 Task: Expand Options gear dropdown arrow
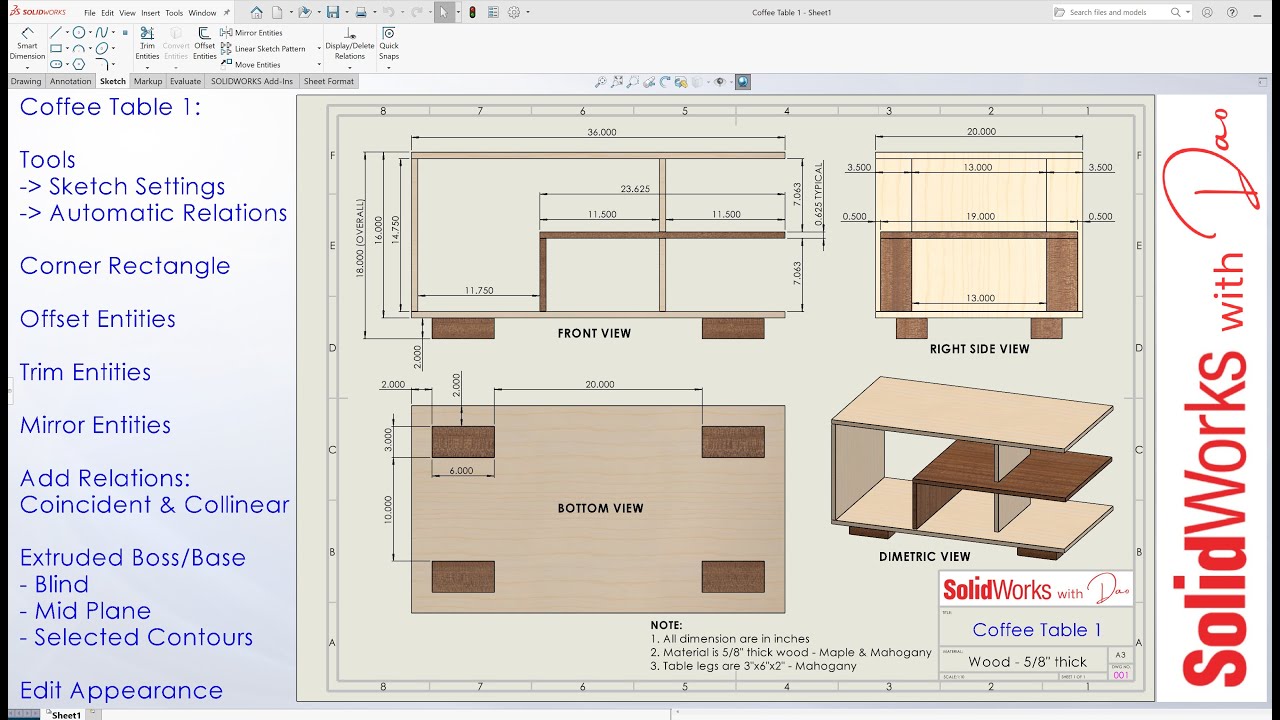pos(528,12)
